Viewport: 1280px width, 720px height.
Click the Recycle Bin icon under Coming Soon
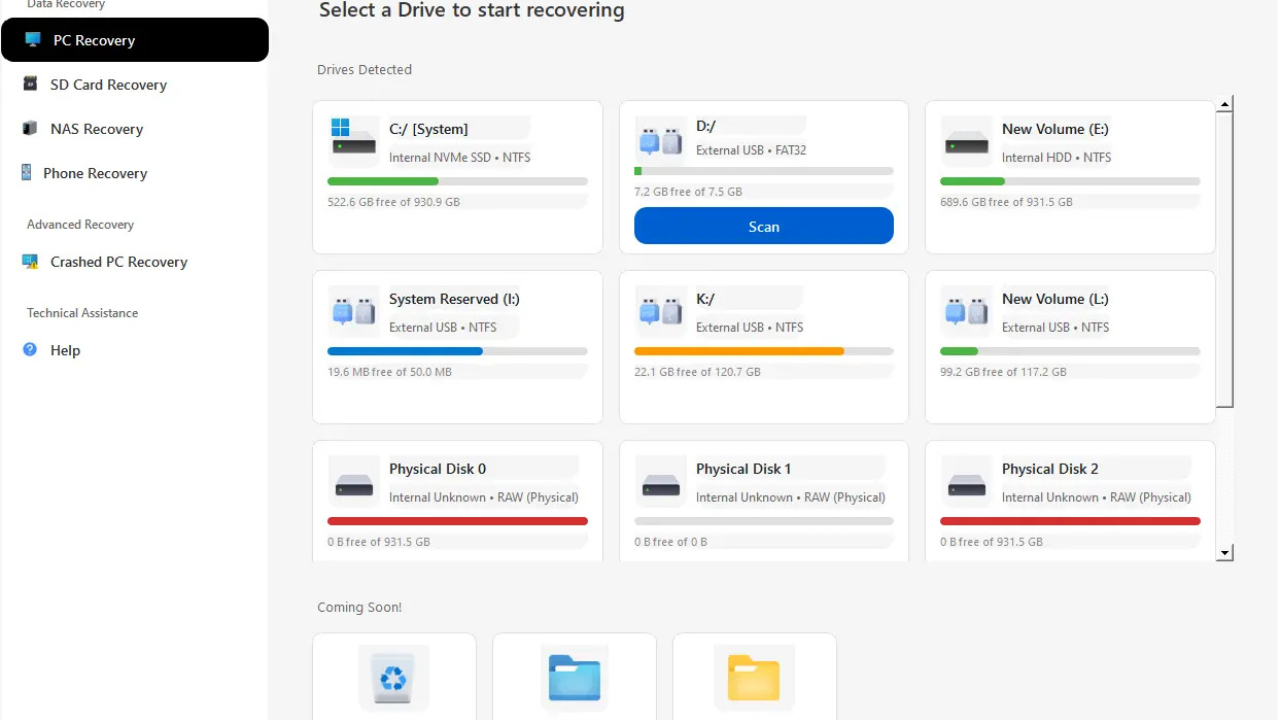[393, 678]
